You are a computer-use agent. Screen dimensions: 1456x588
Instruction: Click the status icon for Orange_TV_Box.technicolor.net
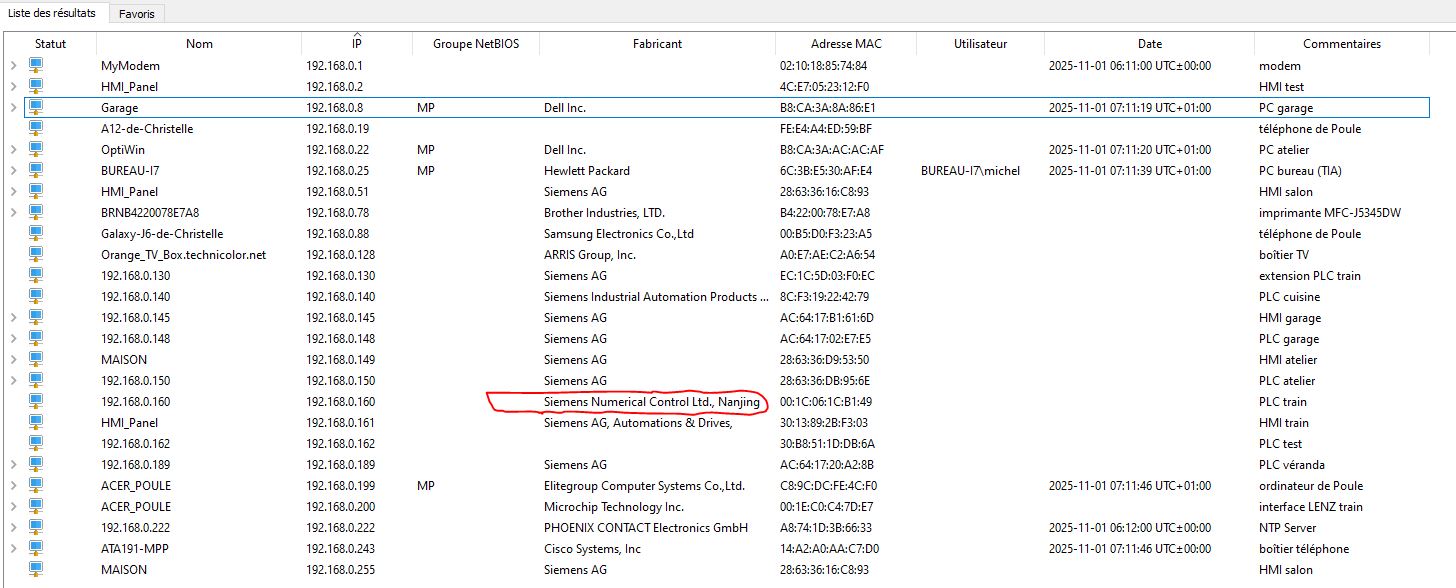point(37,255)
